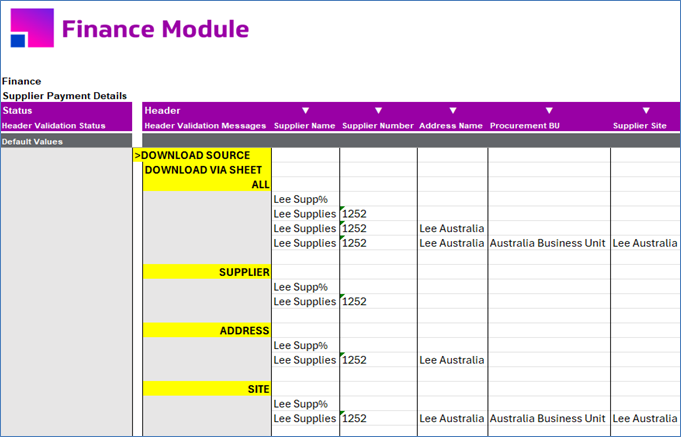The image size is (681, 437).
Task: Open the Supplier Name filter arrow
Action: (305, 111)
